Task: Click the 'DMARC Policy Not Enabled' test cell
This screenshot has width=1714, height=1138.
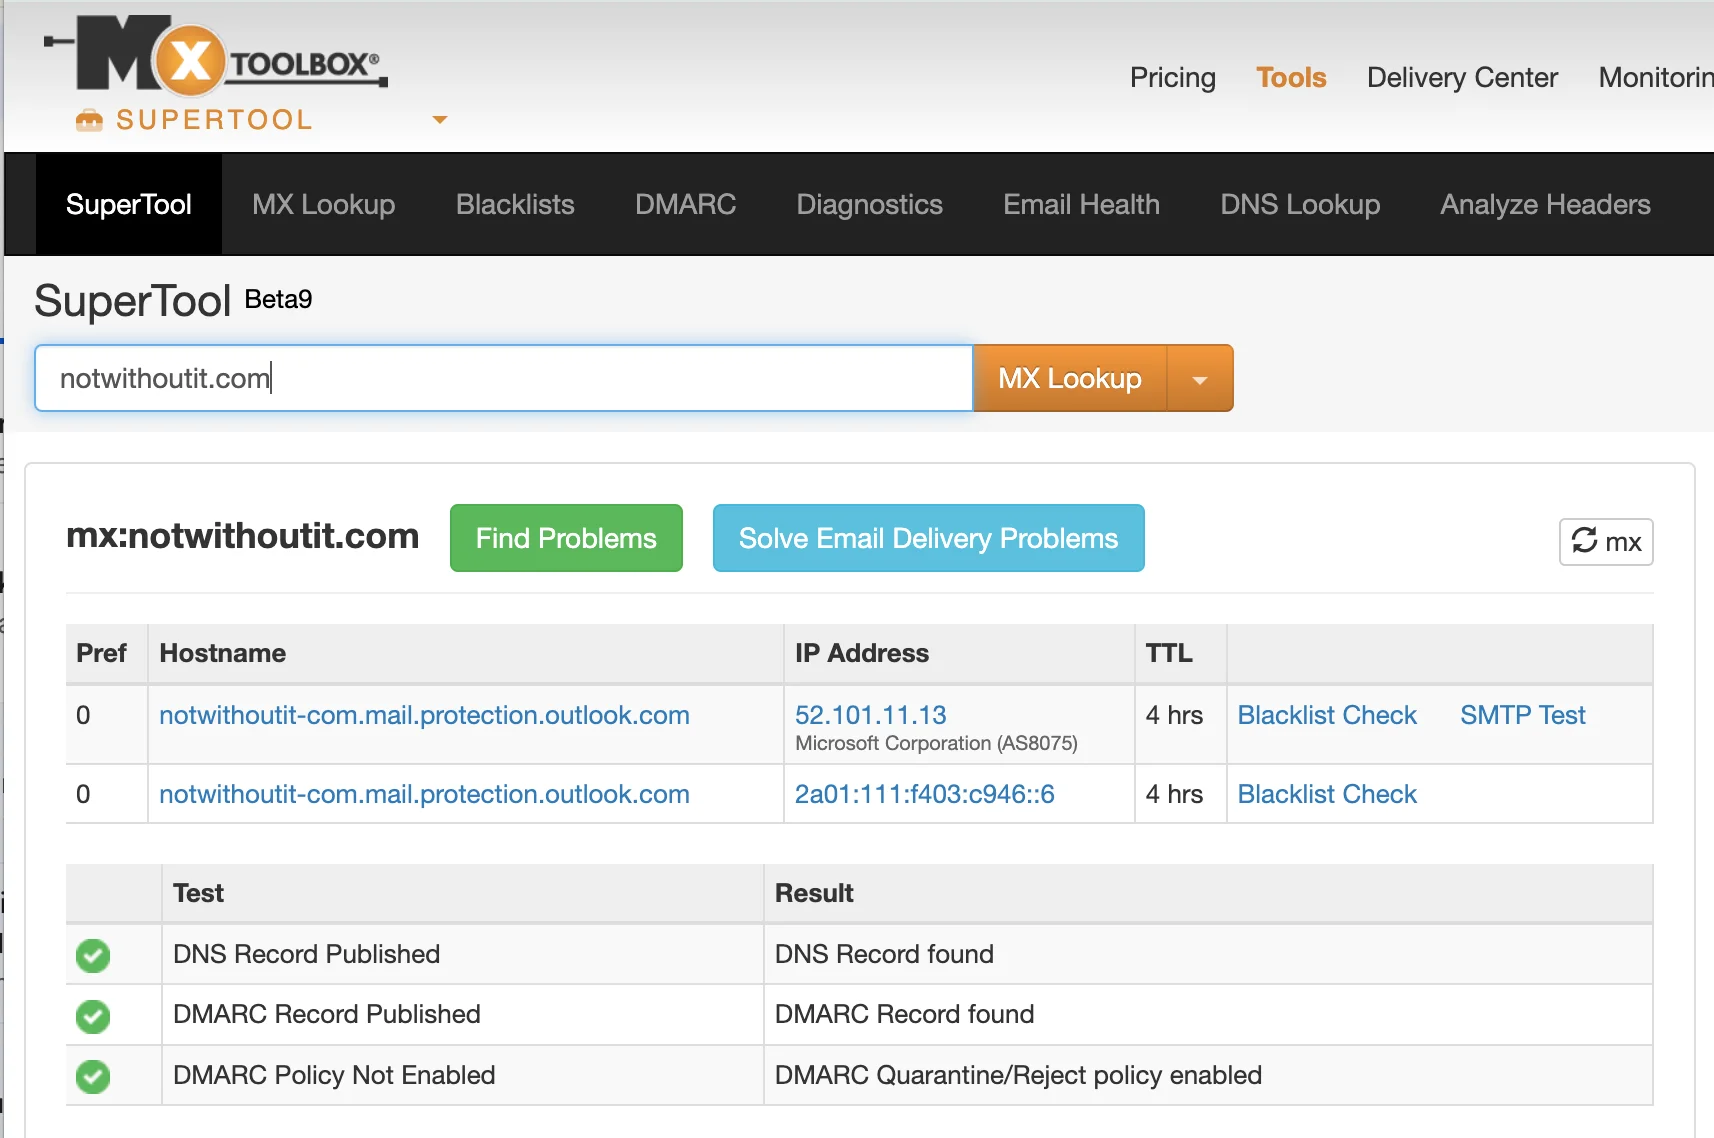Action: click(x=462, y=1075)
